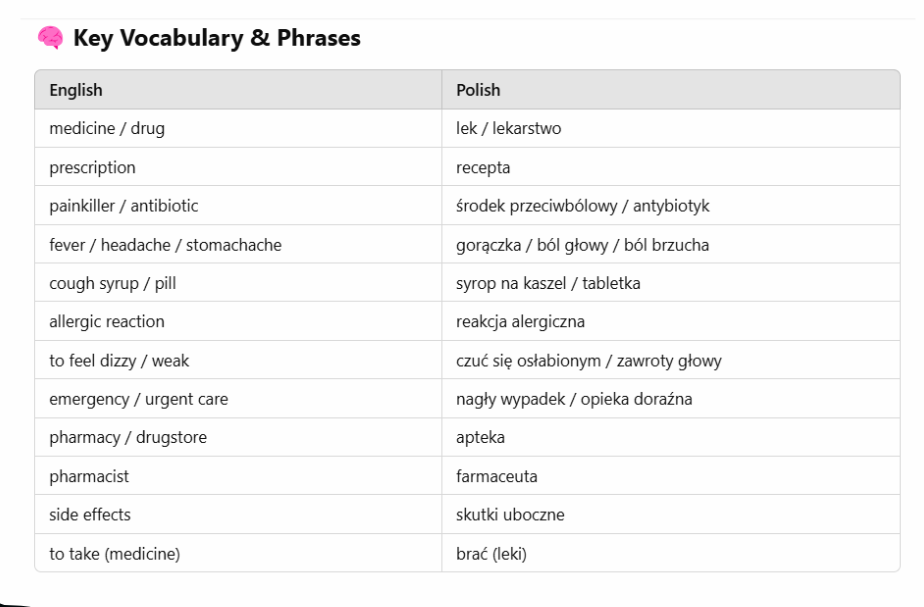Click the Polish column header
The image size is (924, 607).
(x=478, y=90)
